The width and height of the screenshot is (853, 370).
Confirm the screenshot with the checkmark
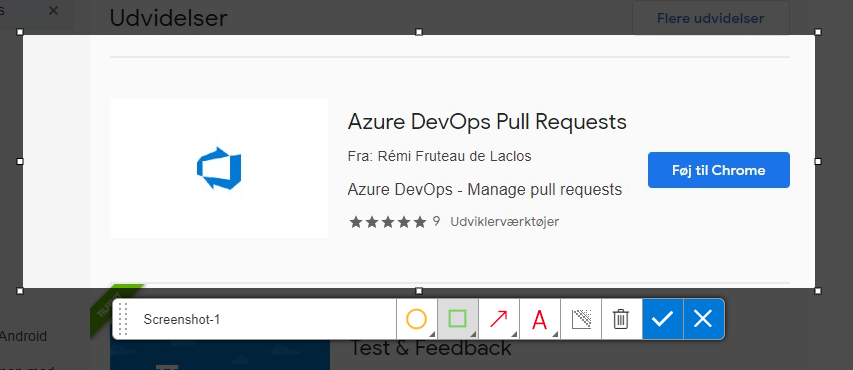663,319
